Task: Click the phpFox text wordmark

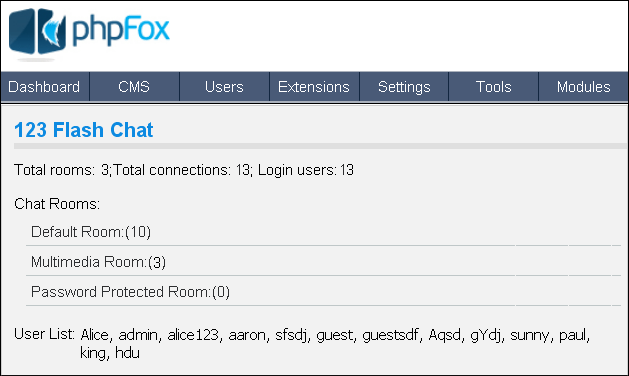Action: tap(121, 30)
